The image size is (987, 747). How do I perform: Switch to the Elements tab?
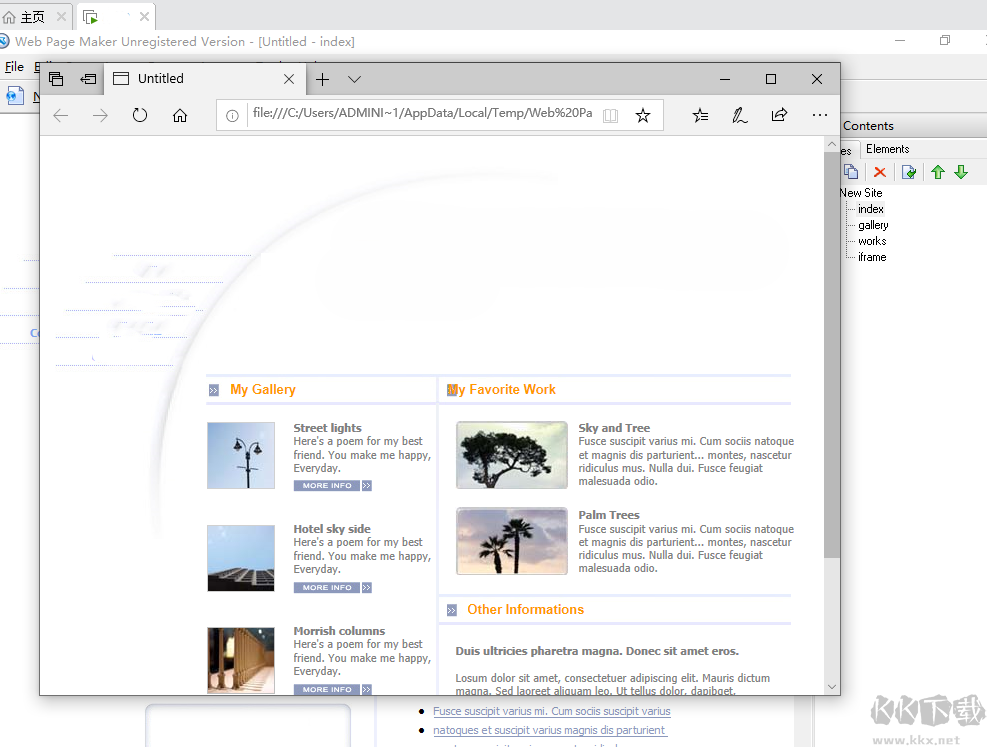(x=888, y=148)
